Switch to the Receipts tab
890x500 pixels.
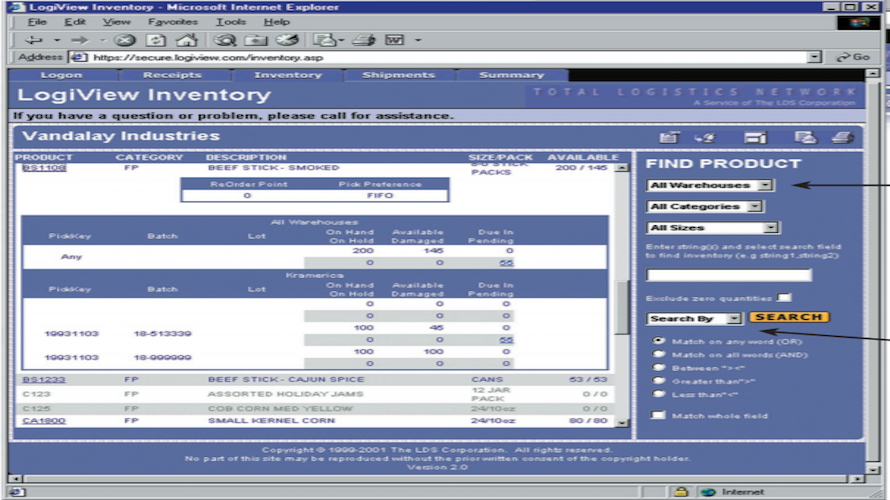(x=173, y=75)
